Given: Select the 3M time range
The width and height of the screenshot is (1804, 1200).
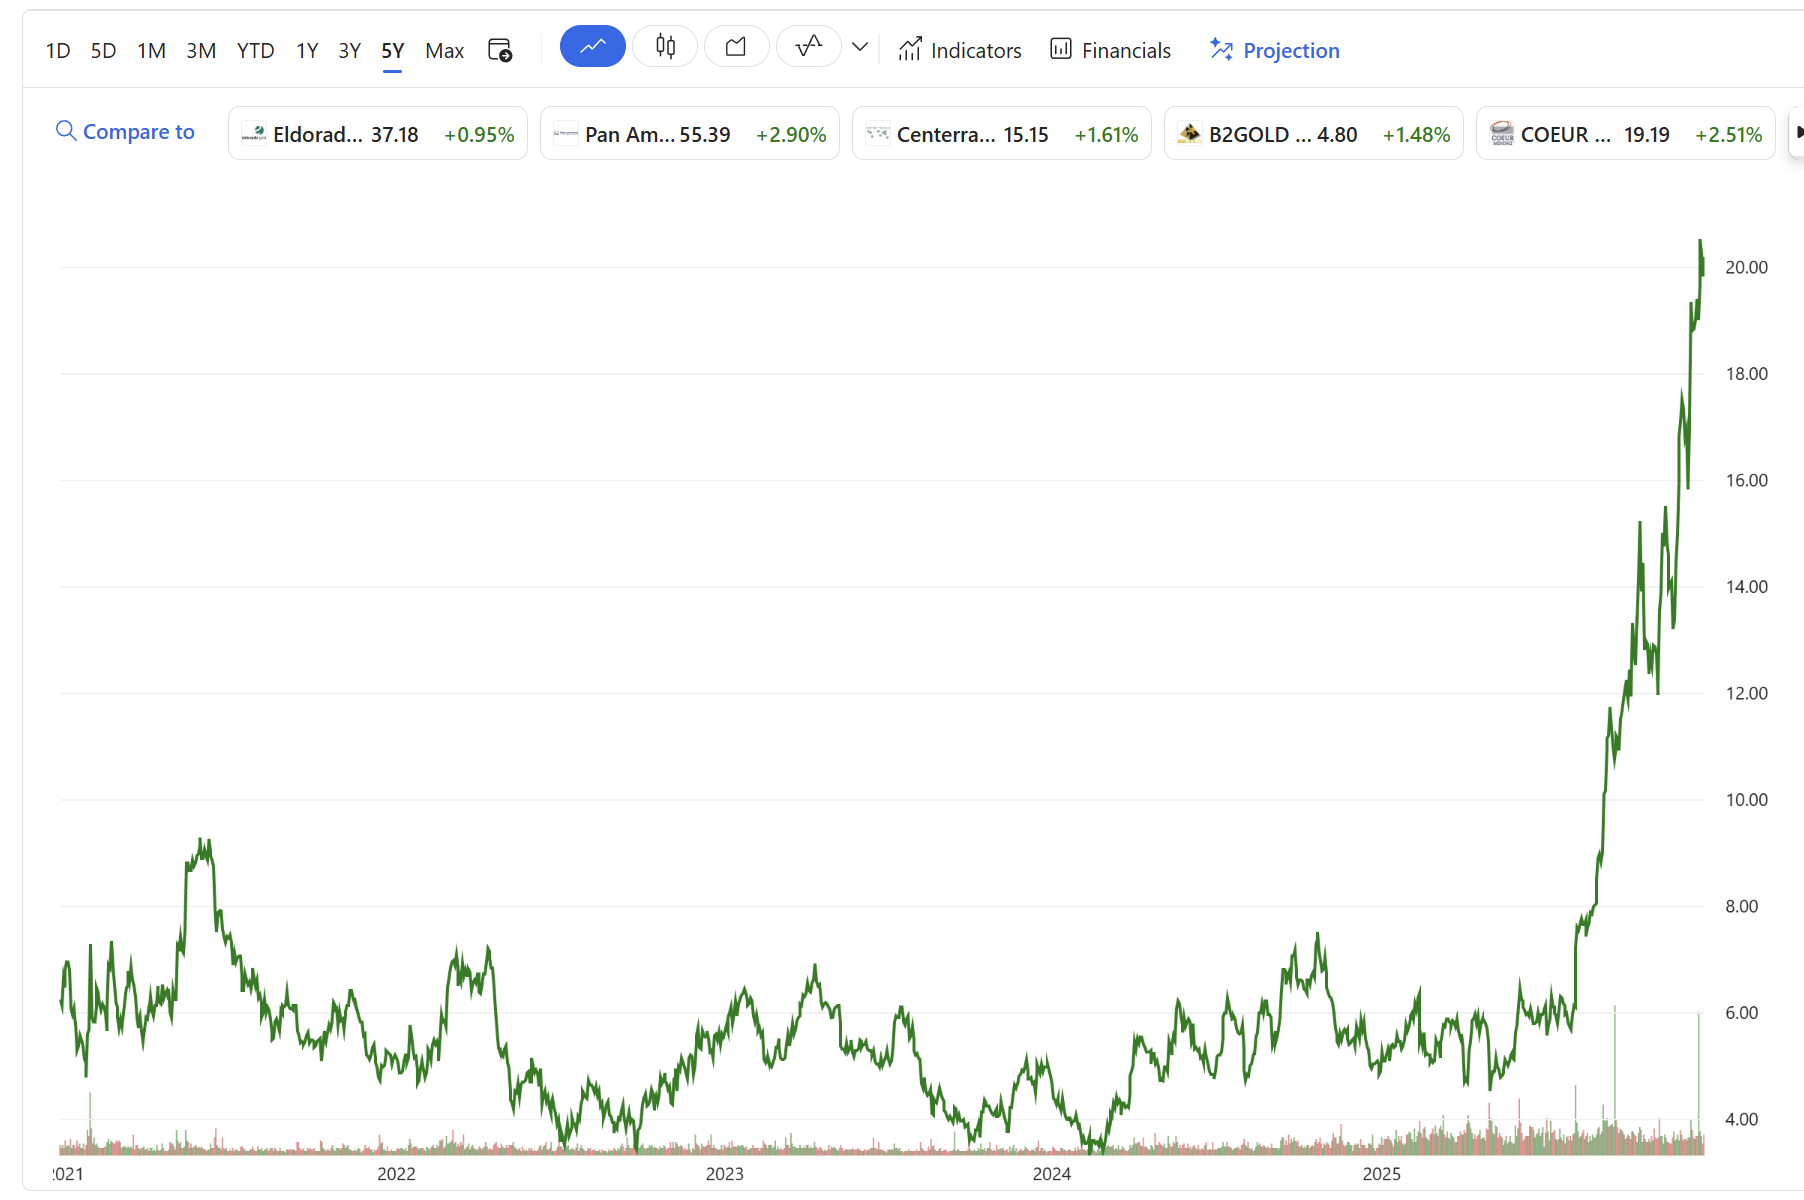Looking at the screenshot, I should pyautogui.click(x=201, y=51).
